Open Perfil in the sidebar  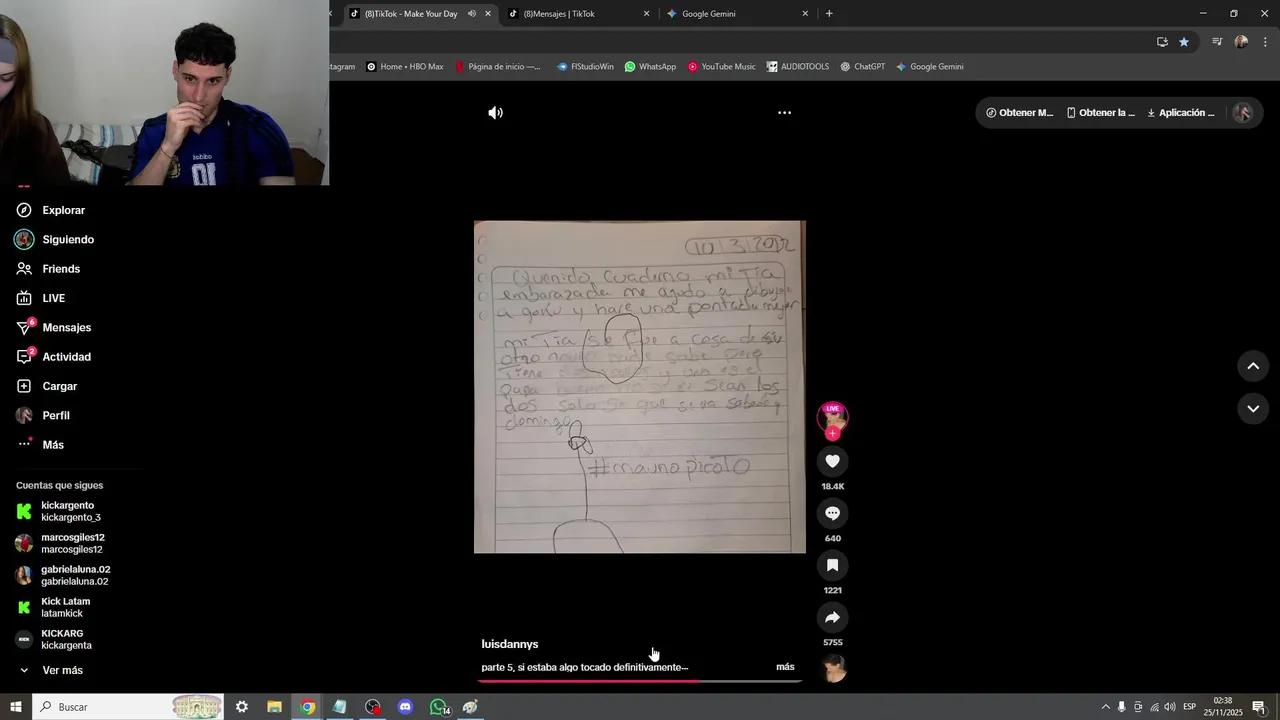[56, 415]
